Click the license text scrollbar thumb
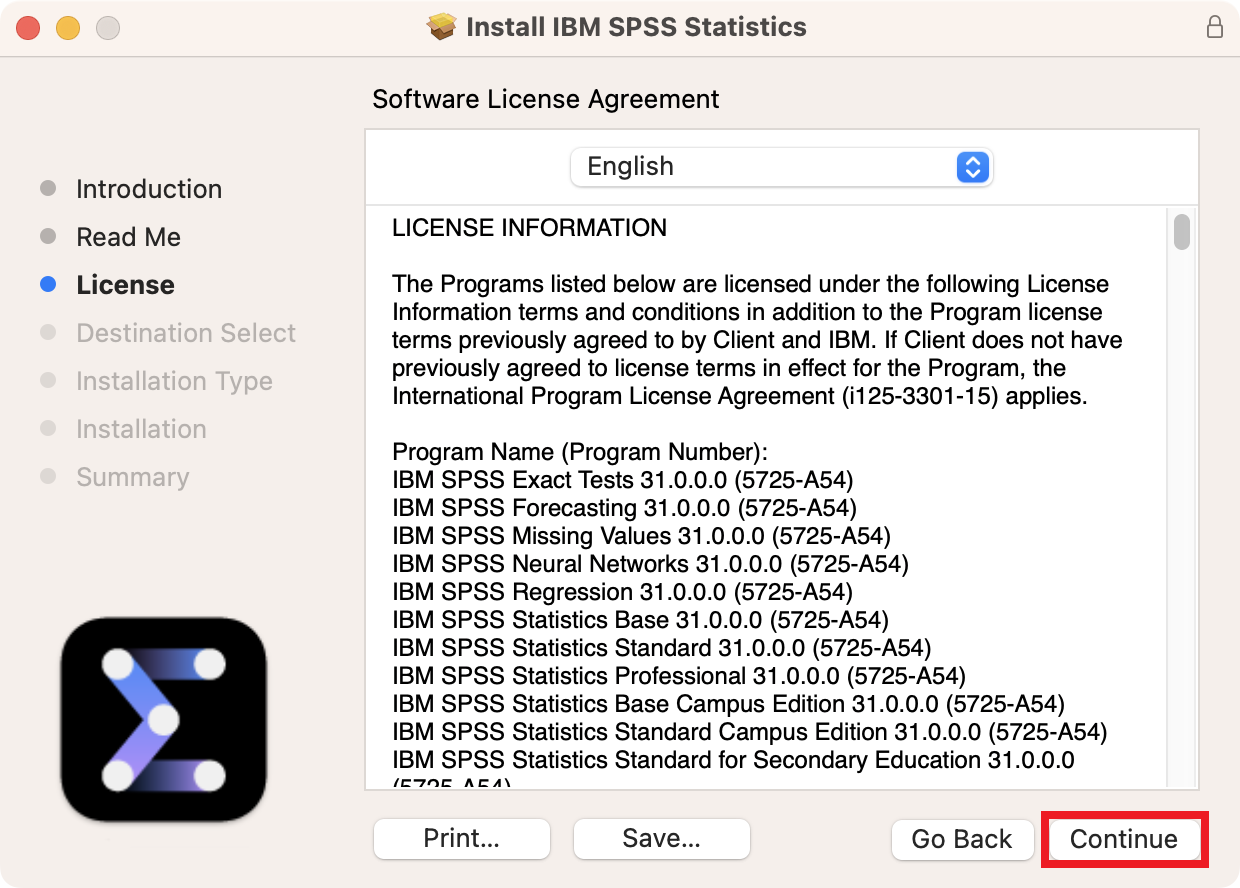1240x888 pixels. (x=1182, y=232)
